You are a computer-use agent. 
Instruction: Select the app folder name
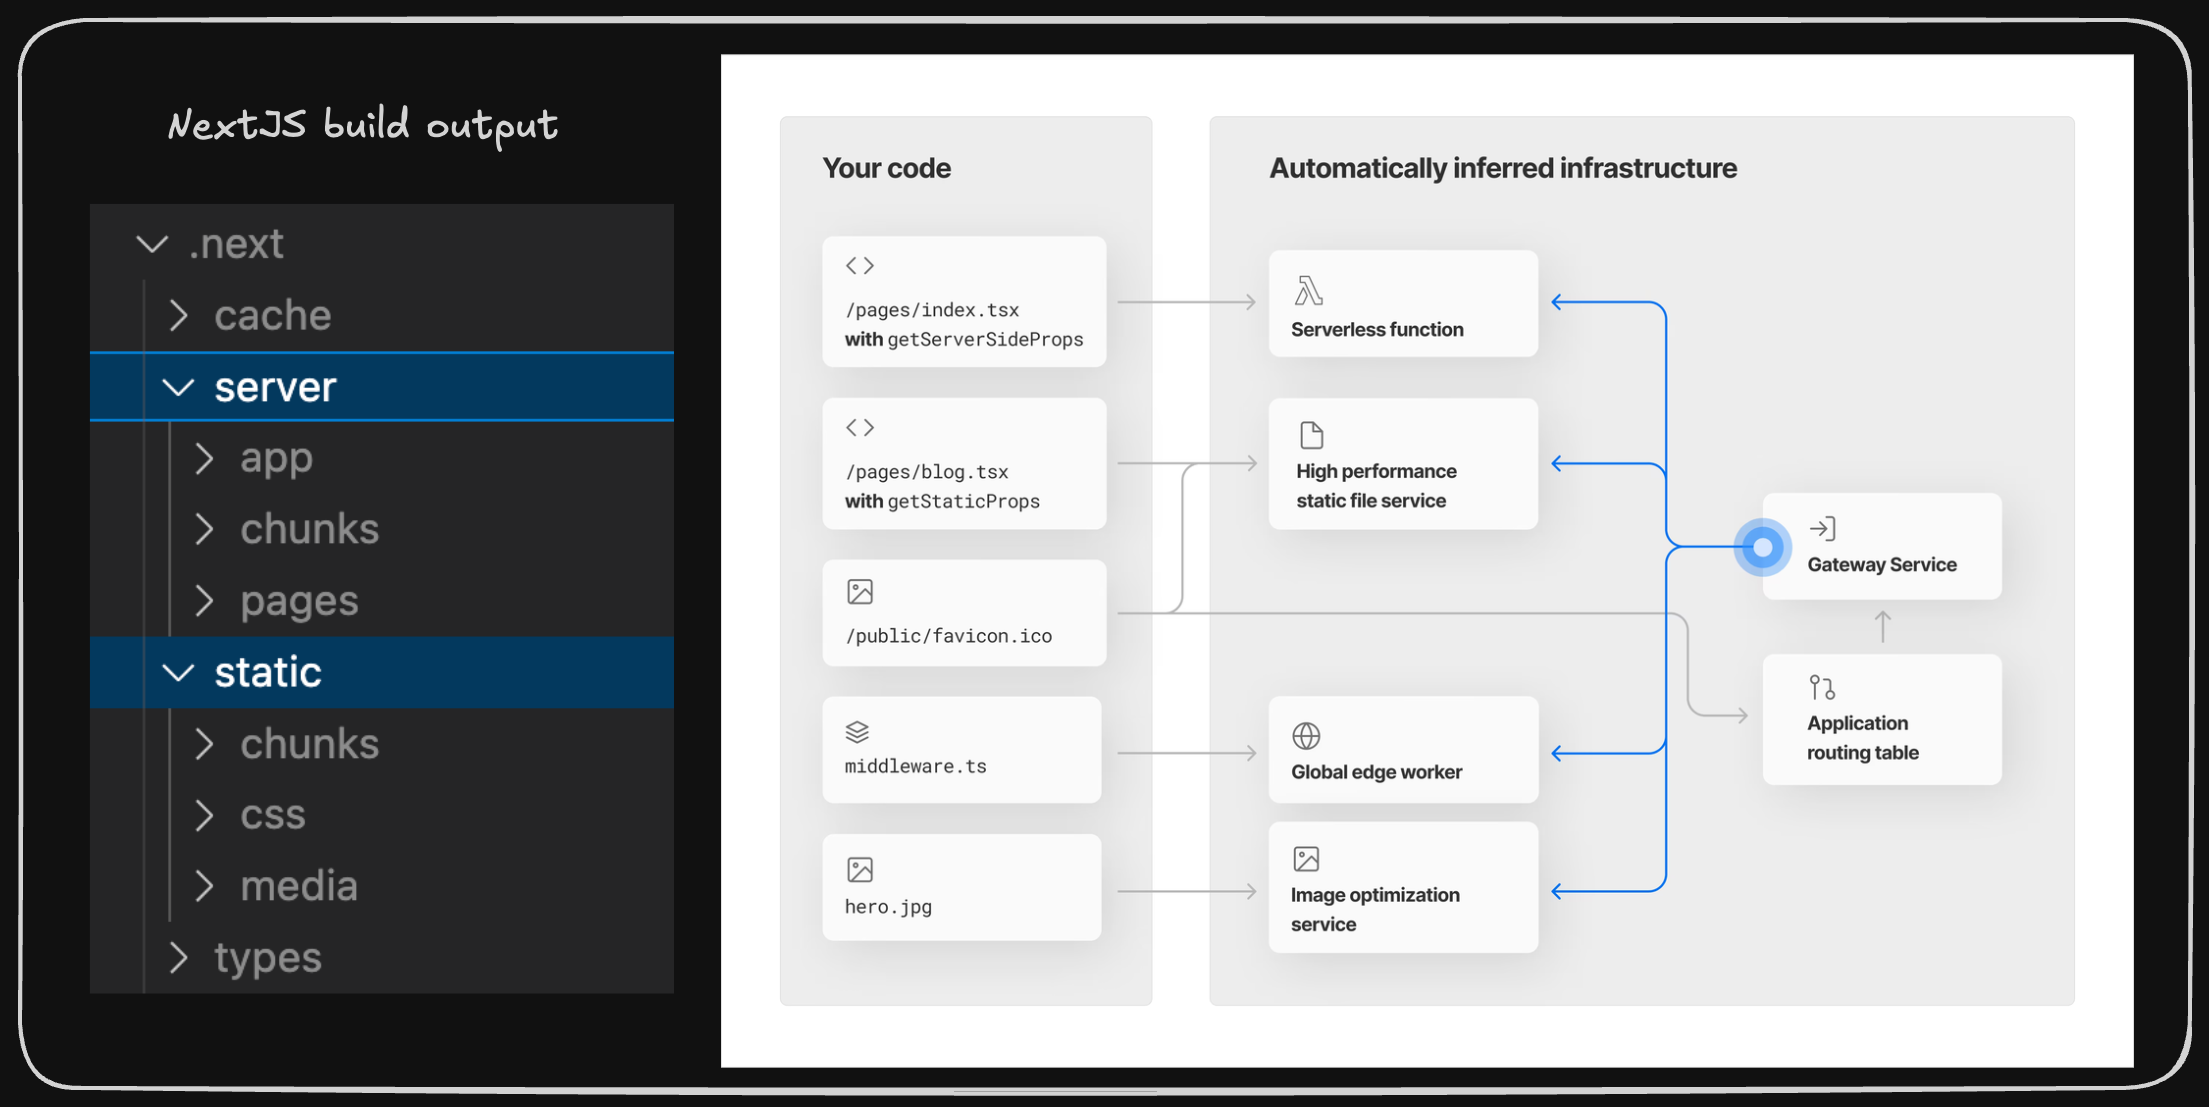(x=277, y=460)
